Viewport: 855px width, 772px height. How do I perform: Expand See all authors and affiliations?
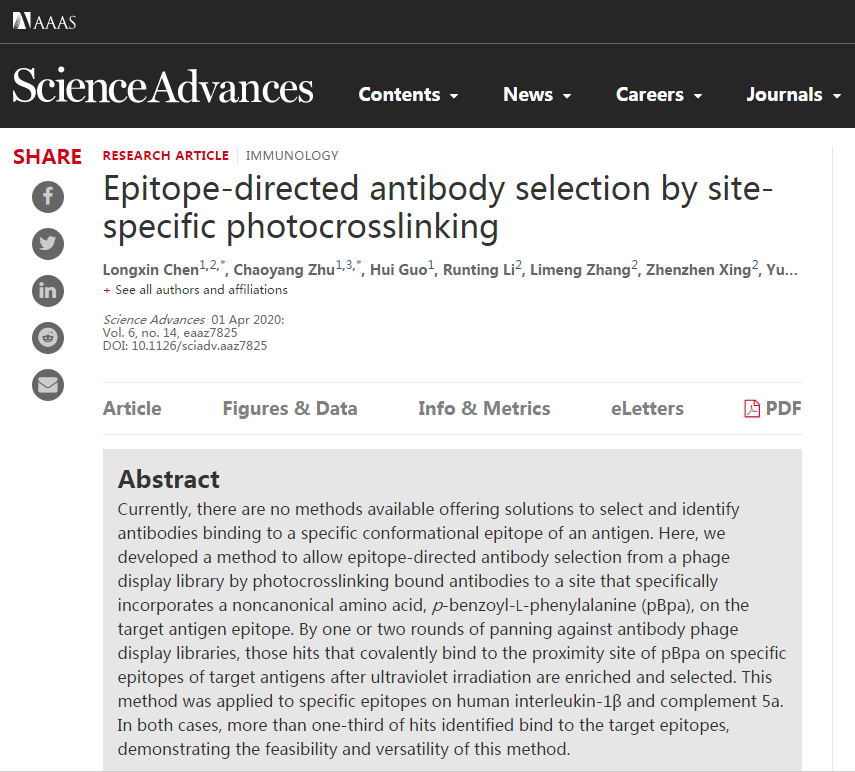pos(195,290)
